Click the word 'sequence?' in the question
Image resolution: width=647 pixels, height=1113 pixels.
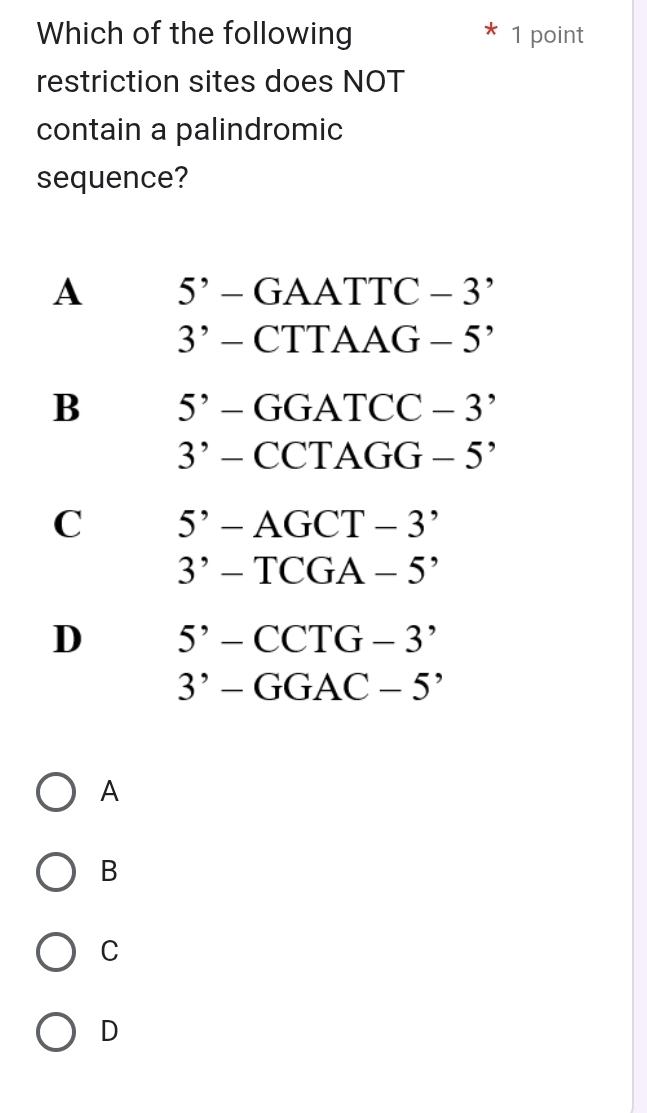coord(113,178)
